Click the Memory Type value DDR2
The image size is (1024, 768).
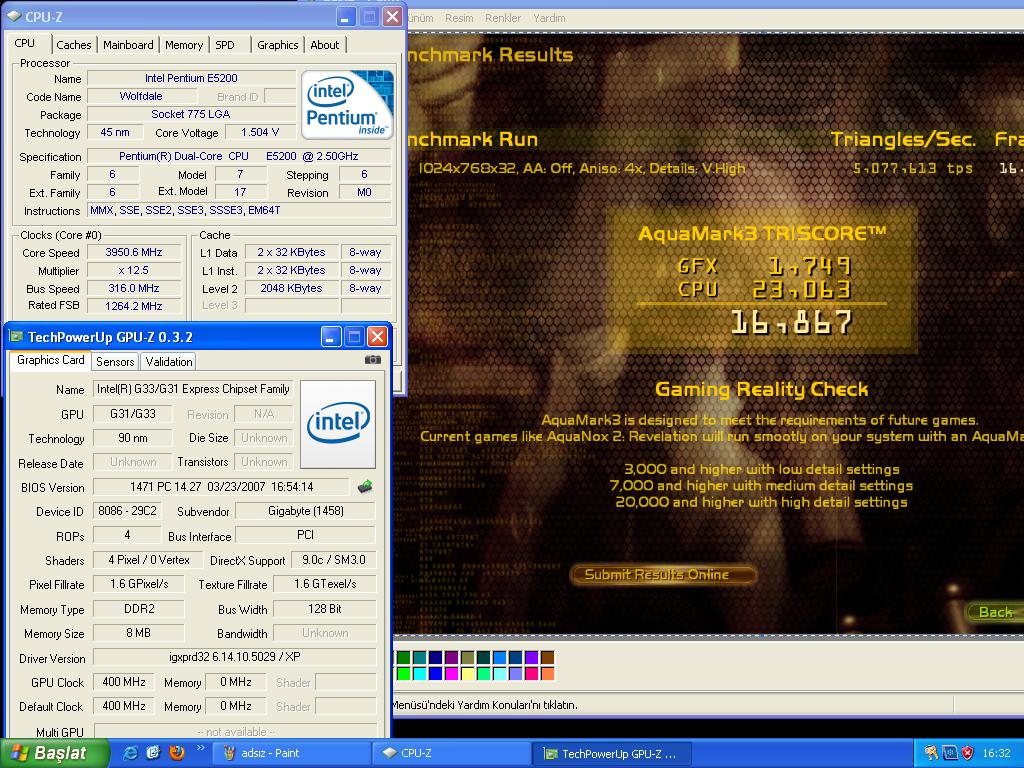point(138,609)
